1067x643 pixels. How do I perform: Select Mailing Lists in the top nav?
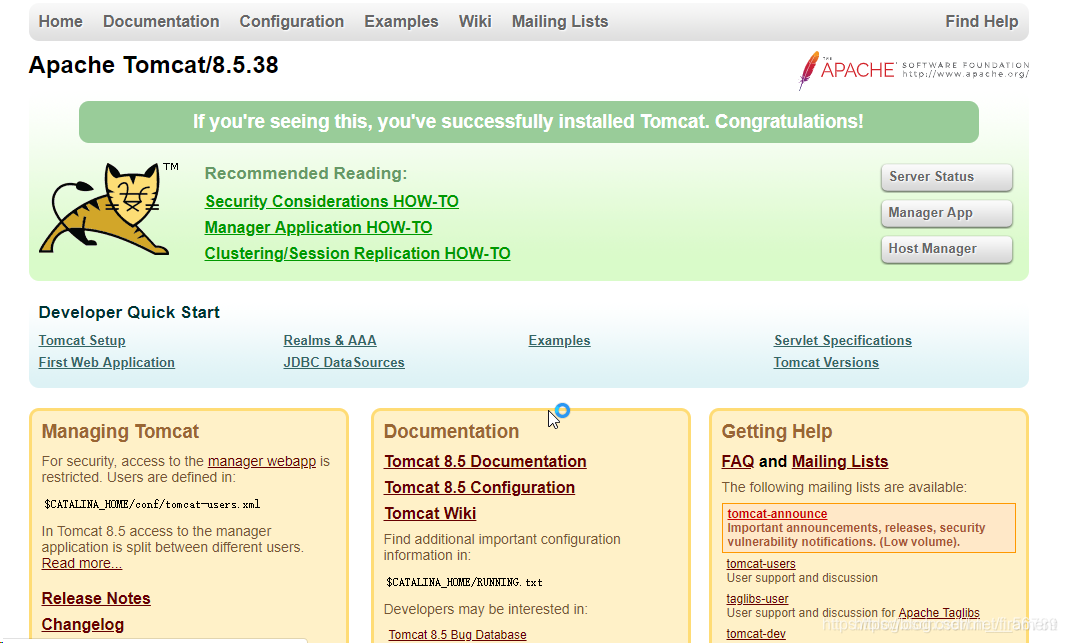560,22
